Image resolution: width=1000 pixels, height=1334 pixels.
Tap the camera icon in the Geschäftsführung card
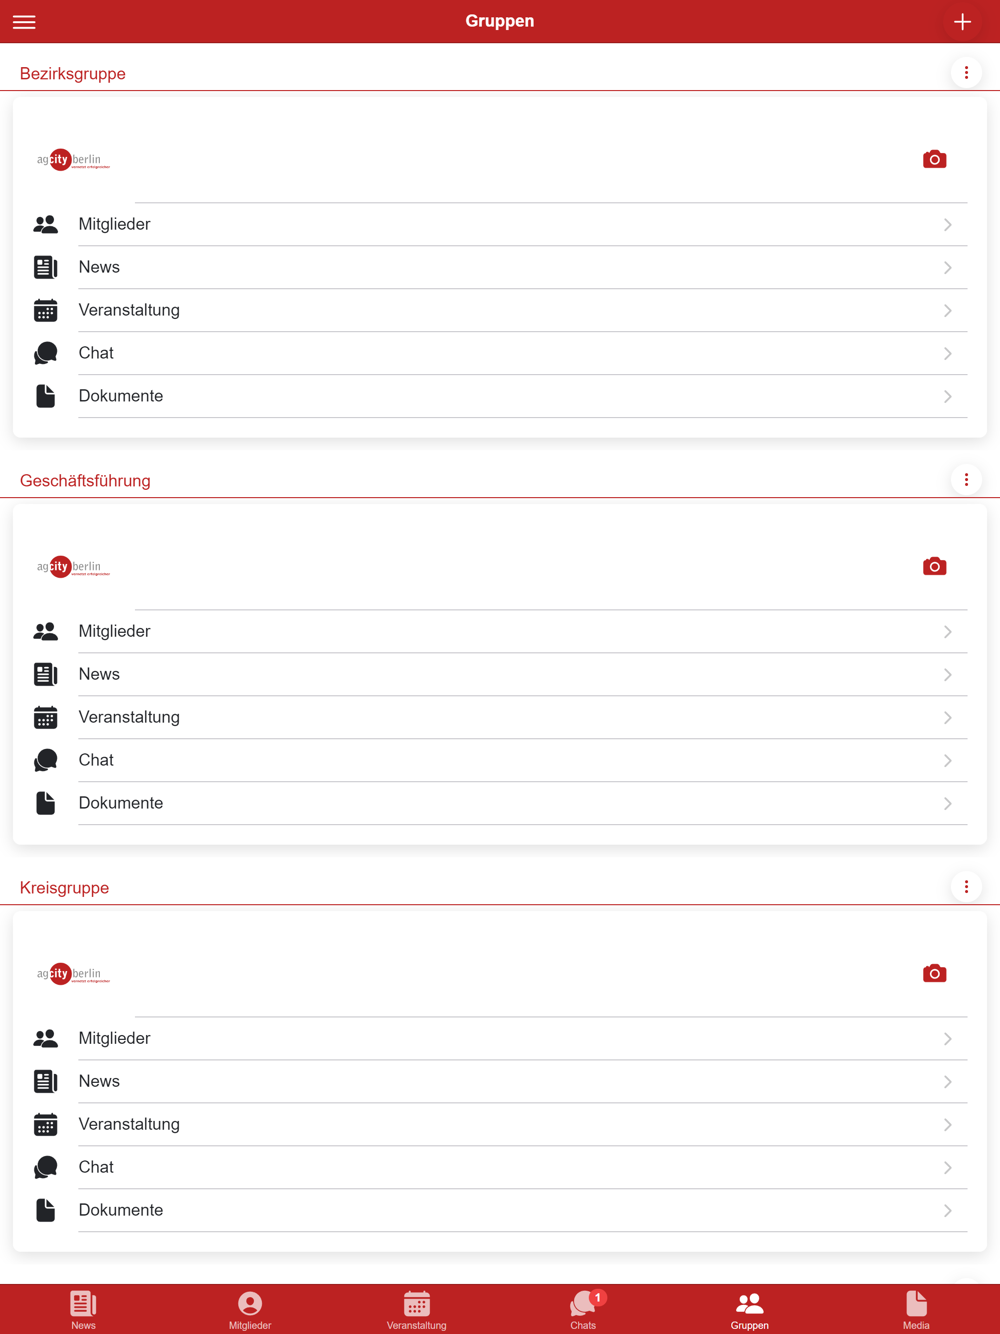tap(934, 566)
